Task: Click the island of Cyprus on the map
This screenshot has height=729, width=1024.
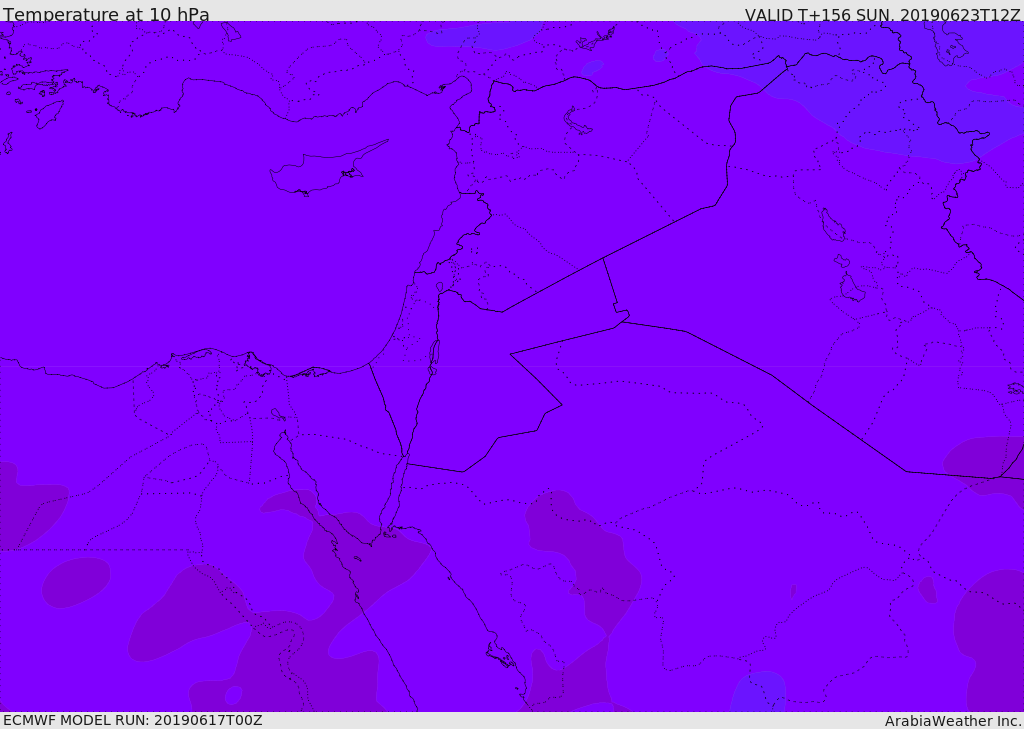Action: [320, 171]
